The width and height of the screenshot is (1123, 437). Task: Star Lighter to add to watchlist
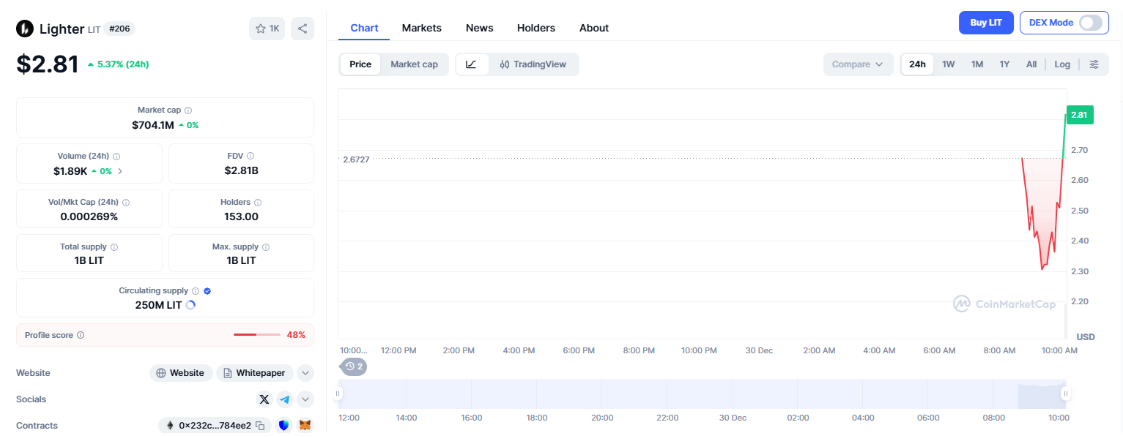point(267,28)
